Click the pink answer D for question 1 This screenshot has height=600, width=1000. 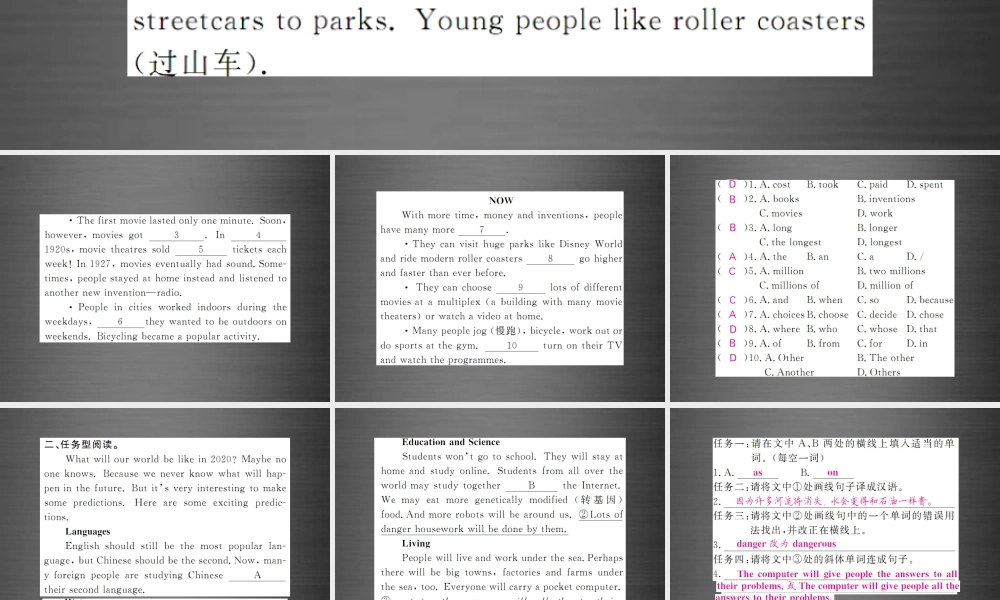click(x=731, y=184)
